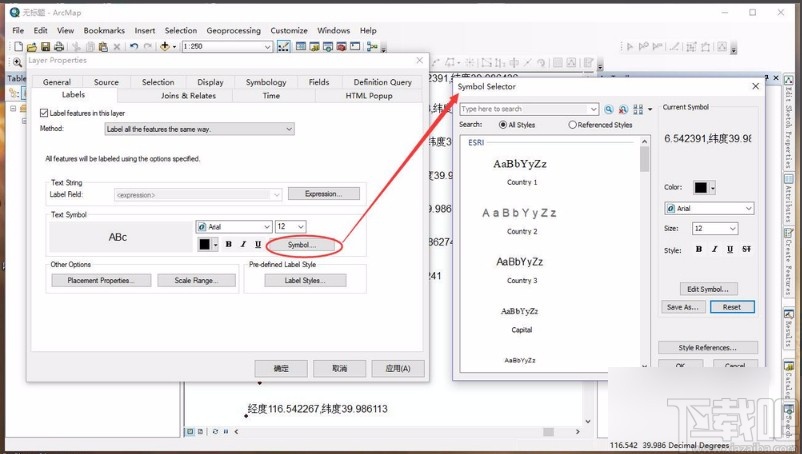Toggle Italic style in Symbol Selector
The height and width of the screenshot is (454, 802).
715,249
